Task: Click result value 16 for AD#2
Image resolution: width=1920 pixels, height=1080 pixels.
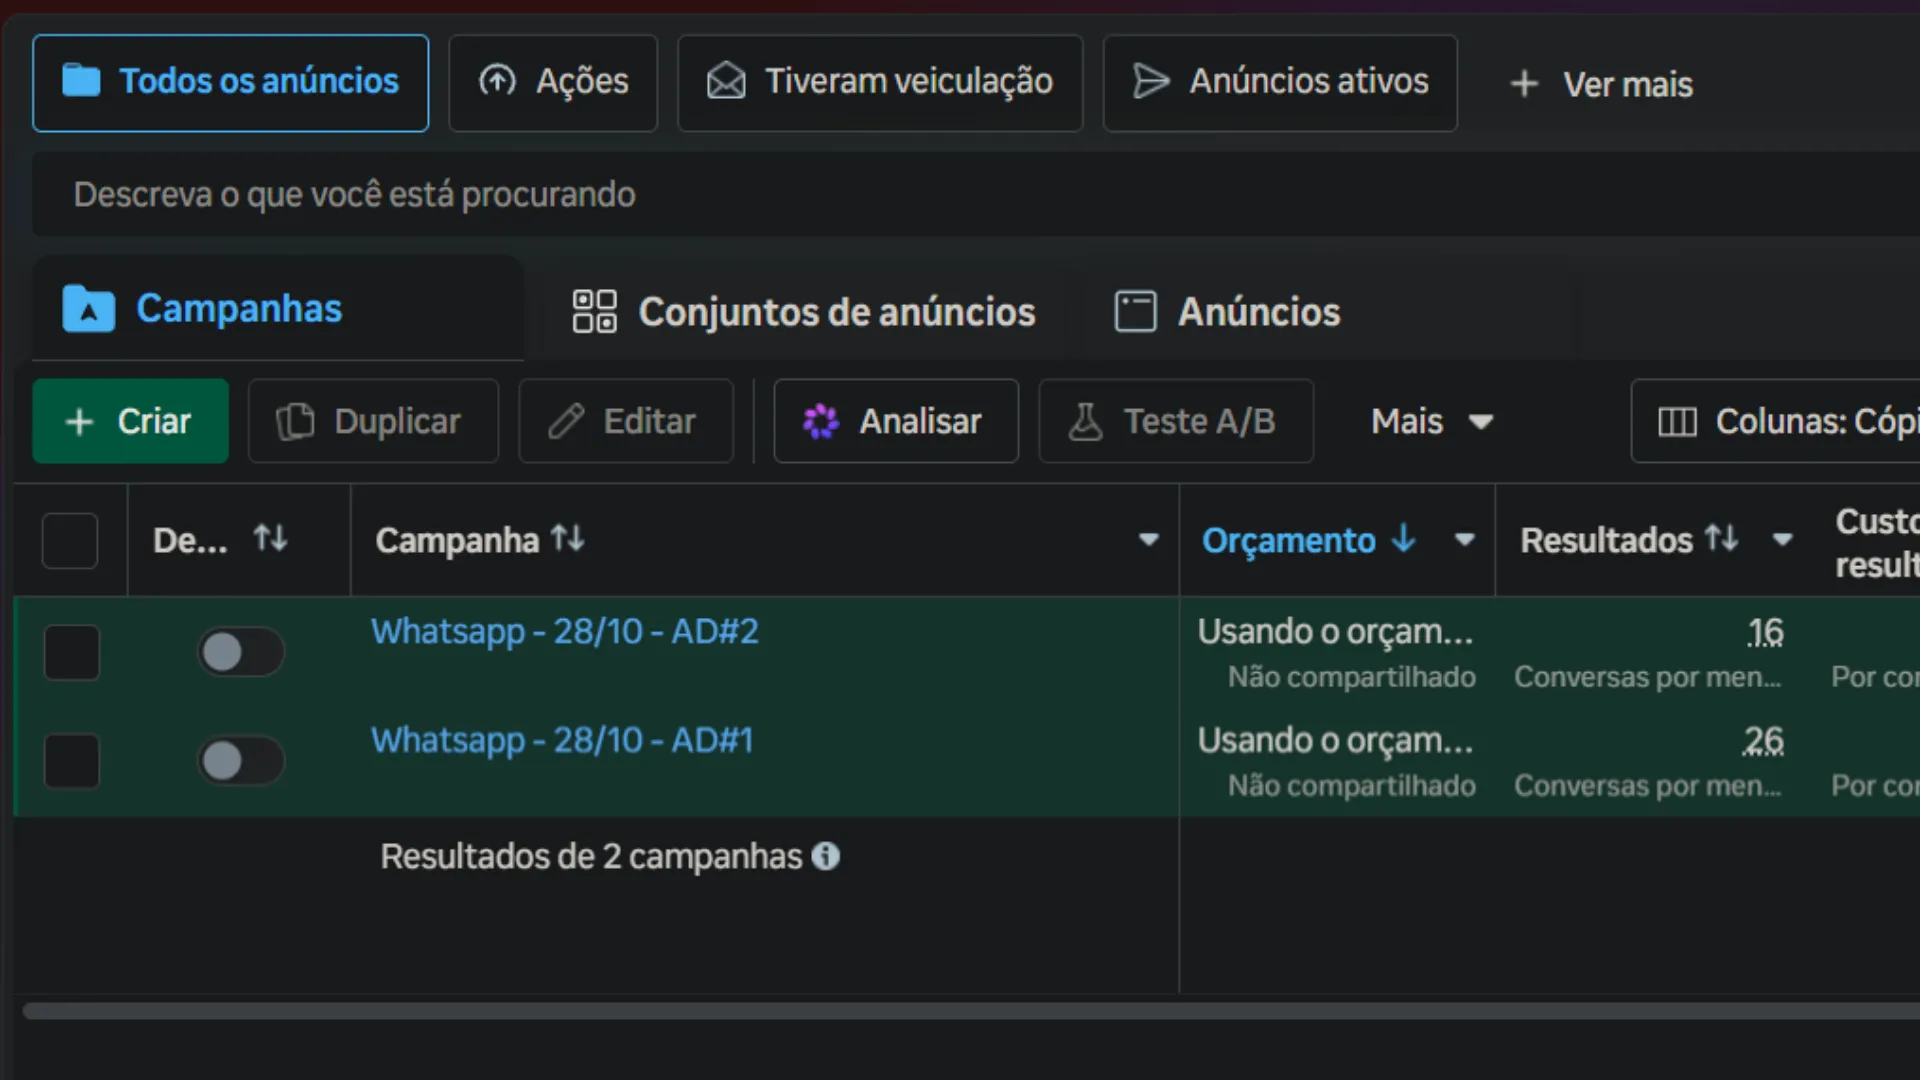Action: tap(1765, 632)
